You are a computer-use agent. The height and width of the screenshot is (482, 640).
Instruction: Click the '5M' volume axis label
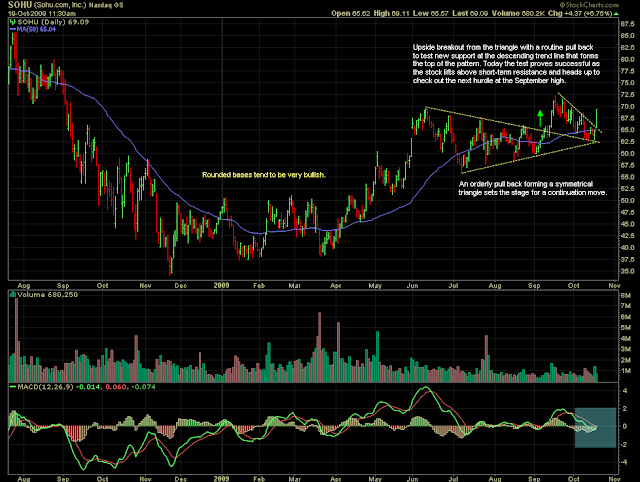625,328
